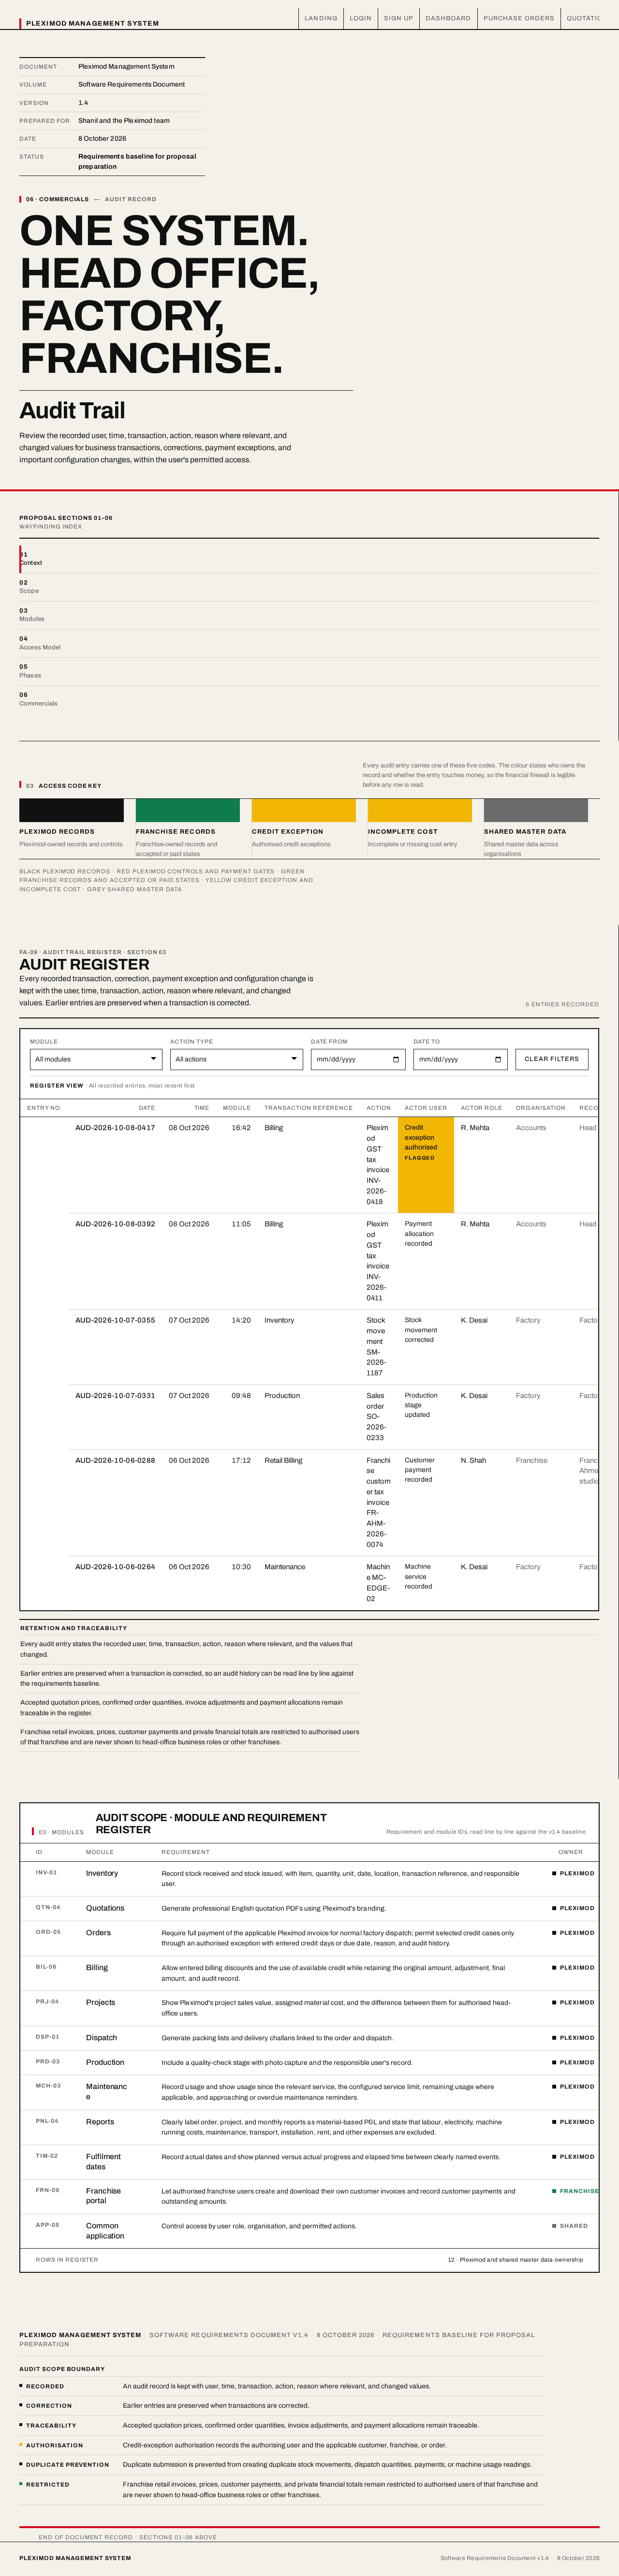Open the Landing nav item
The image size is (619, 2576).
(321, 18)
